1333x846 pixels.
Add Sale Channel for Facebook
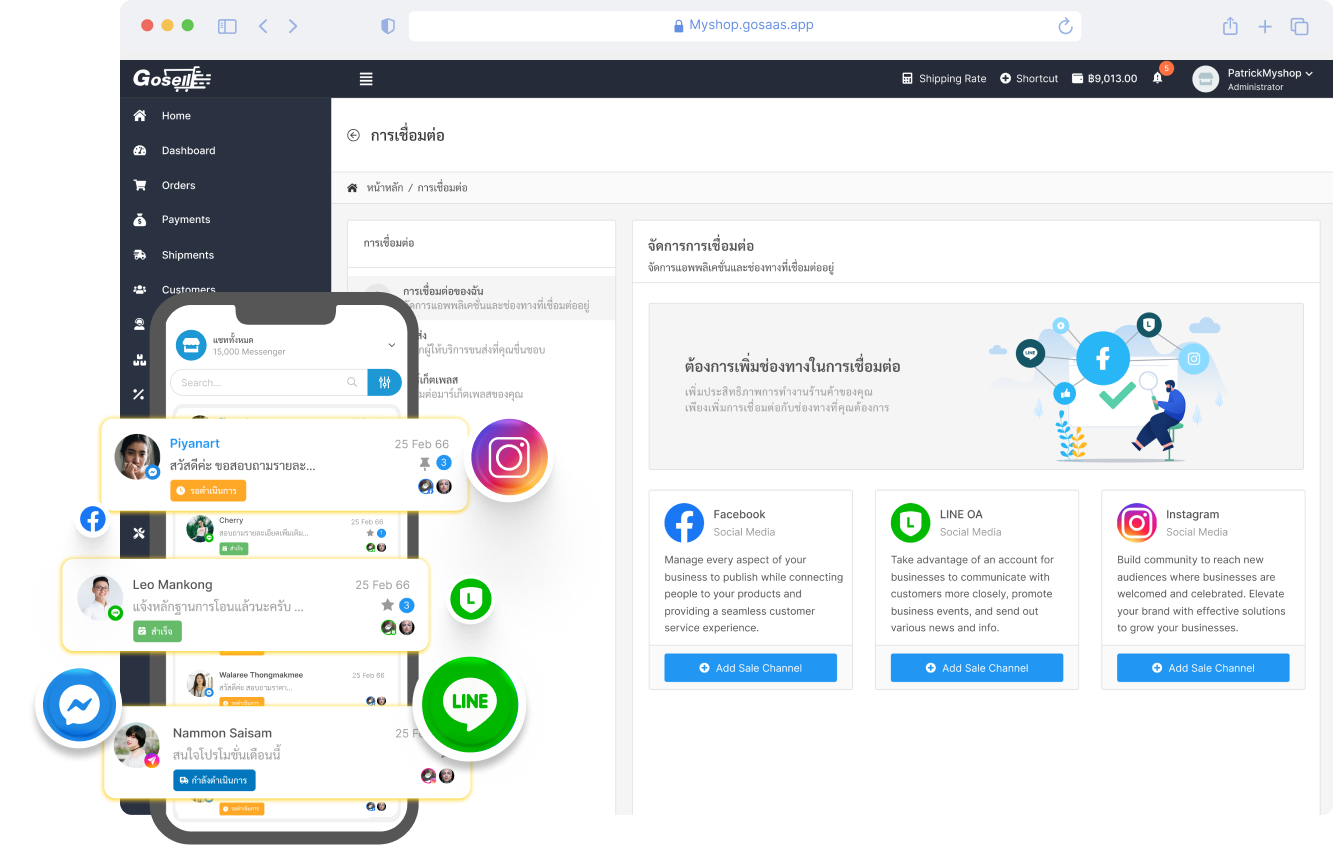click(x=750, y=668)
